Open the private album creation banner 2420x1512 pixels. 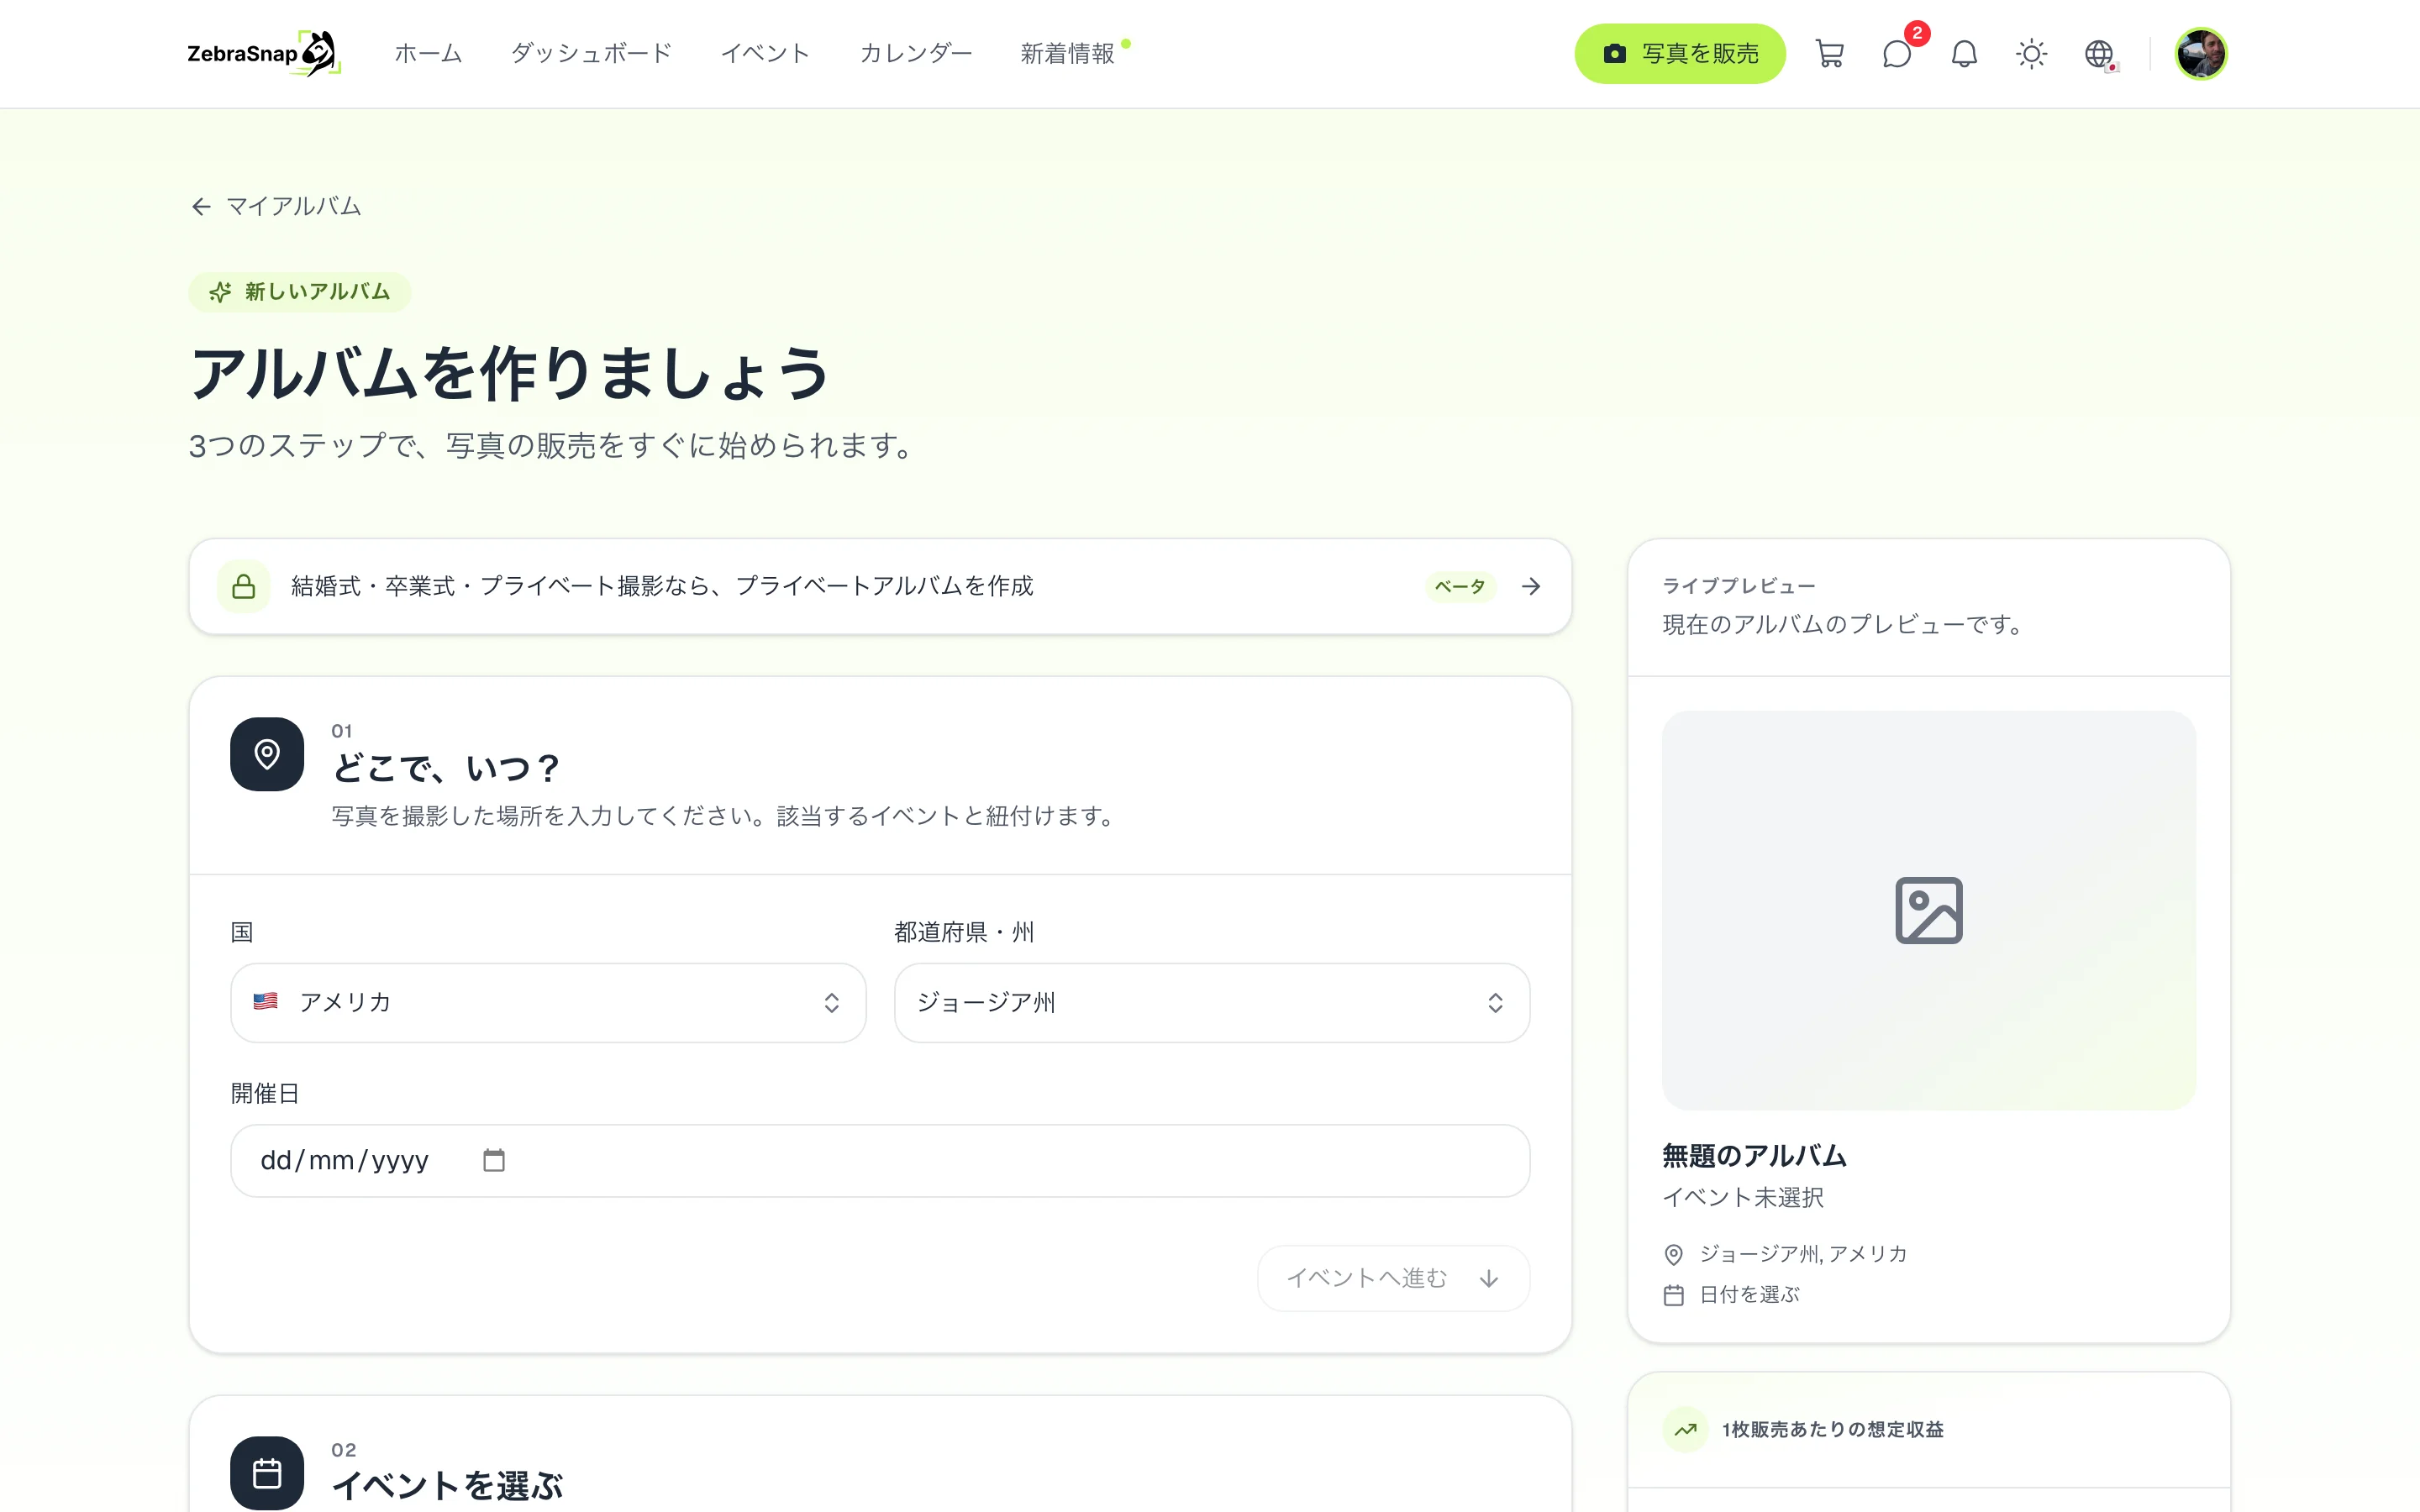[x=880, y=586]
